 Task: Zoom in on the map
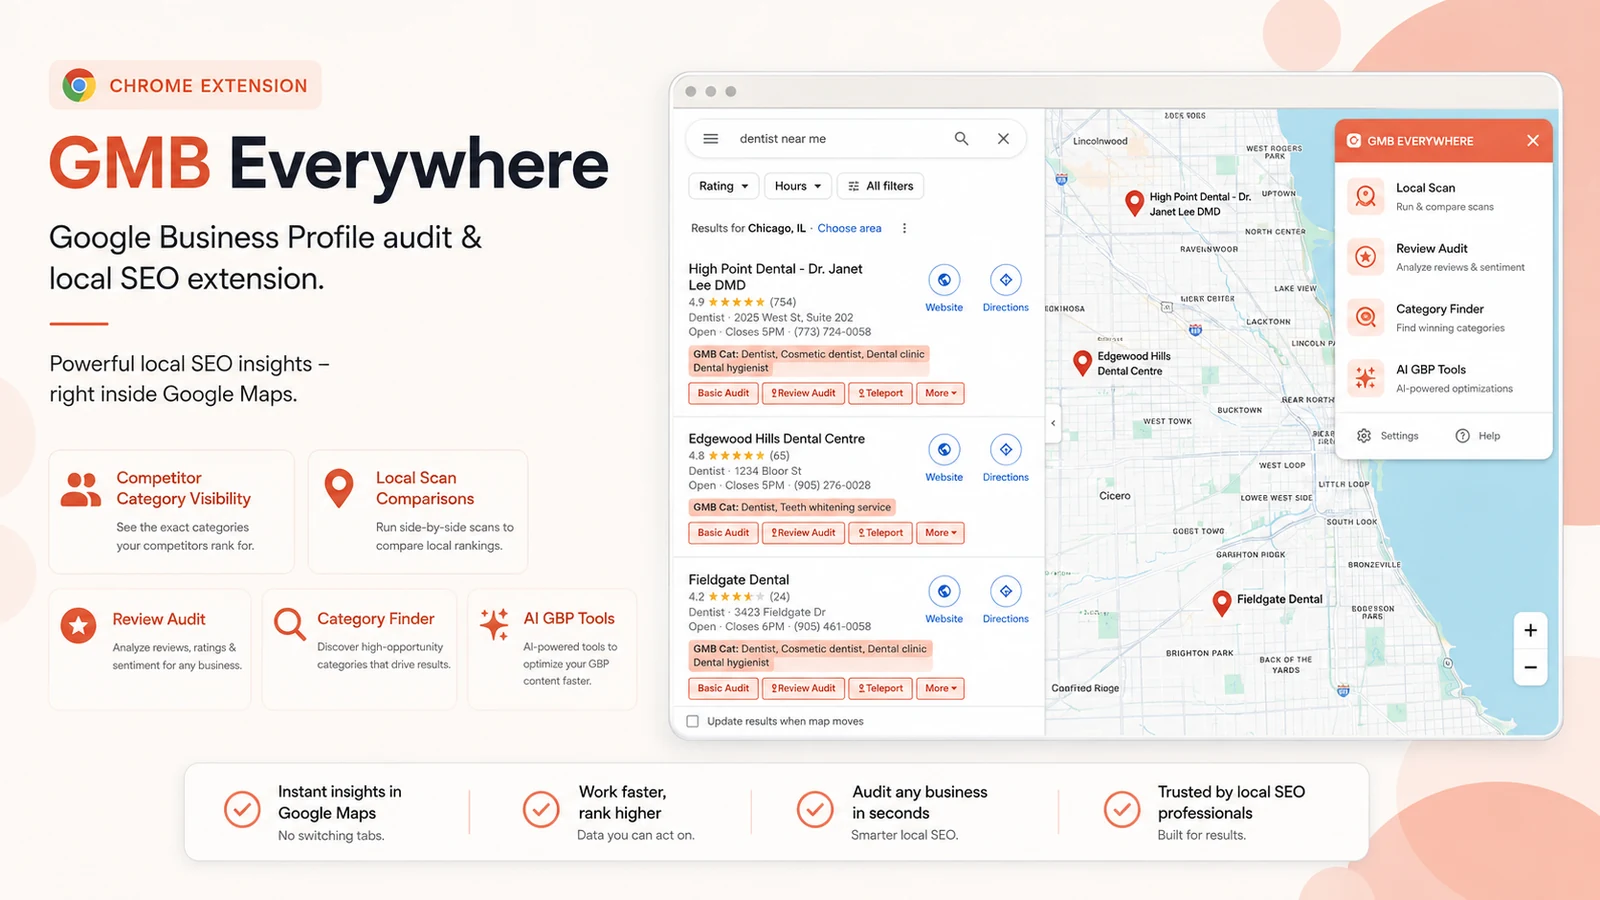pos(1530,630)
